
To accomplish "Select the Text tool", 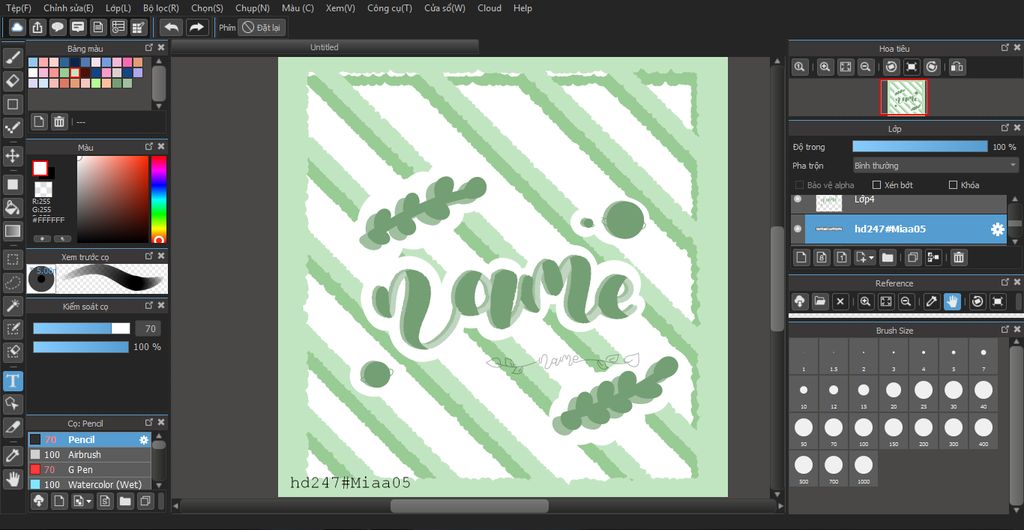I will coord(12,381).
